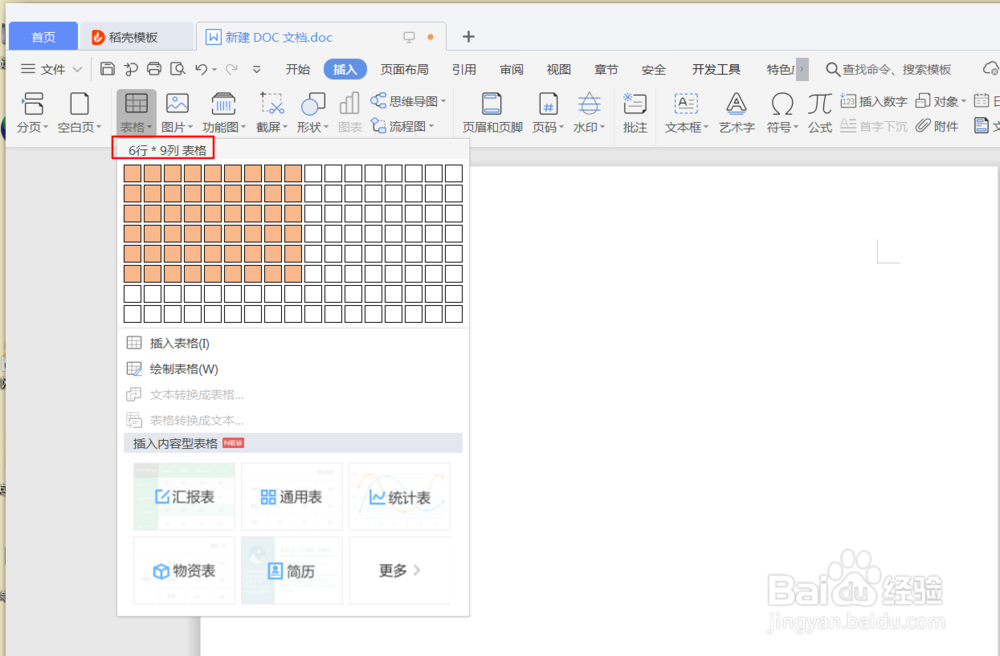Open the 艺术字 WordArt dropdown
Image resolution: width=1000 pixels, height=656 pixels.
pyautogui.click(x=736, y=110)
